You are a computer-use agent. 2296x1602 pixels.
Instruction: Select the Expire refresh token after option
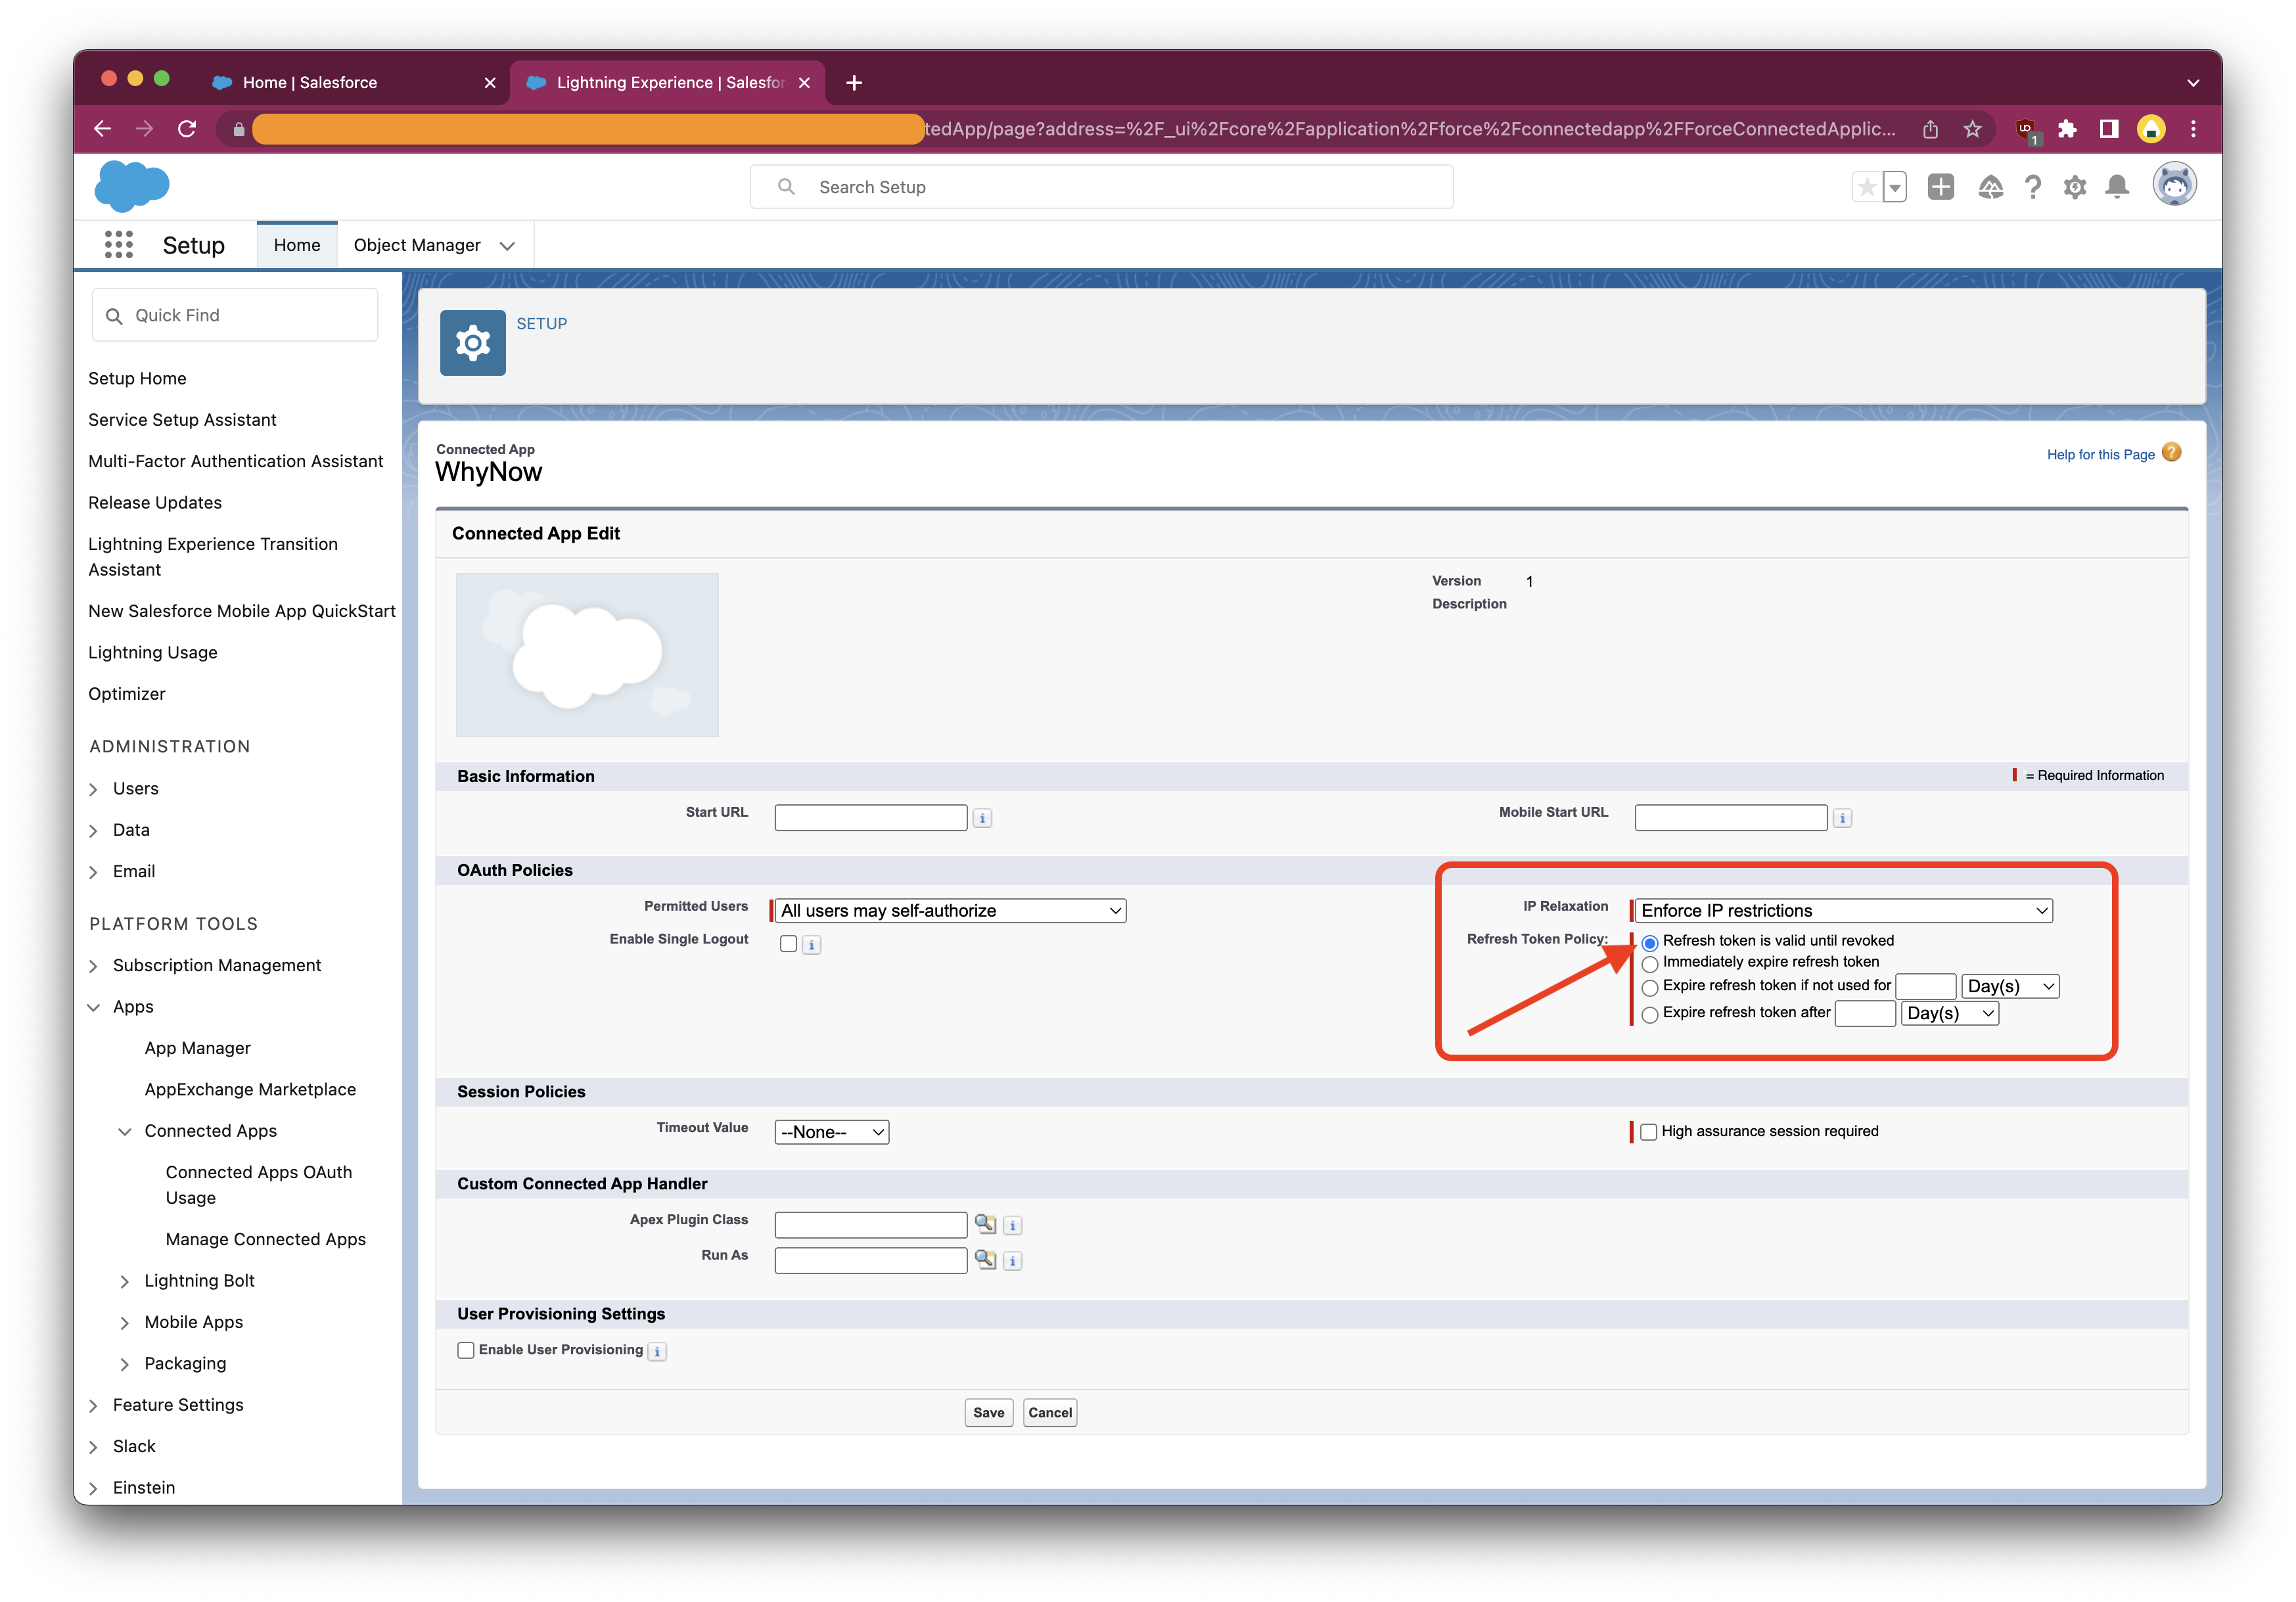coord(1650,1015)
